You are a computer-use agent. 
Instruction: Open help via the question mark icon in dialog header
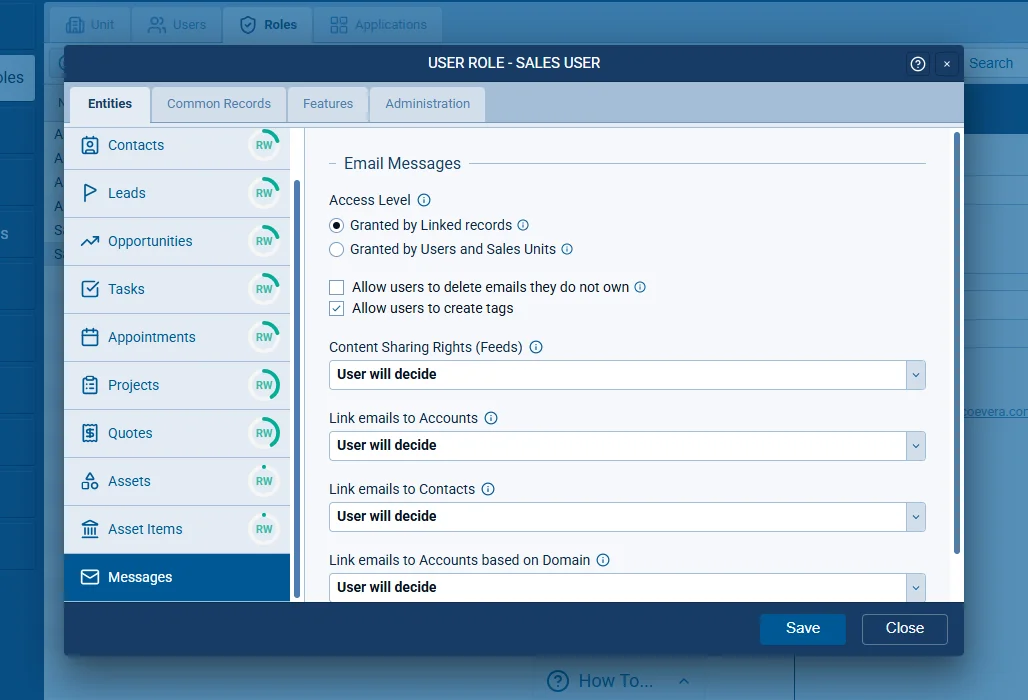tap(918, 64)
